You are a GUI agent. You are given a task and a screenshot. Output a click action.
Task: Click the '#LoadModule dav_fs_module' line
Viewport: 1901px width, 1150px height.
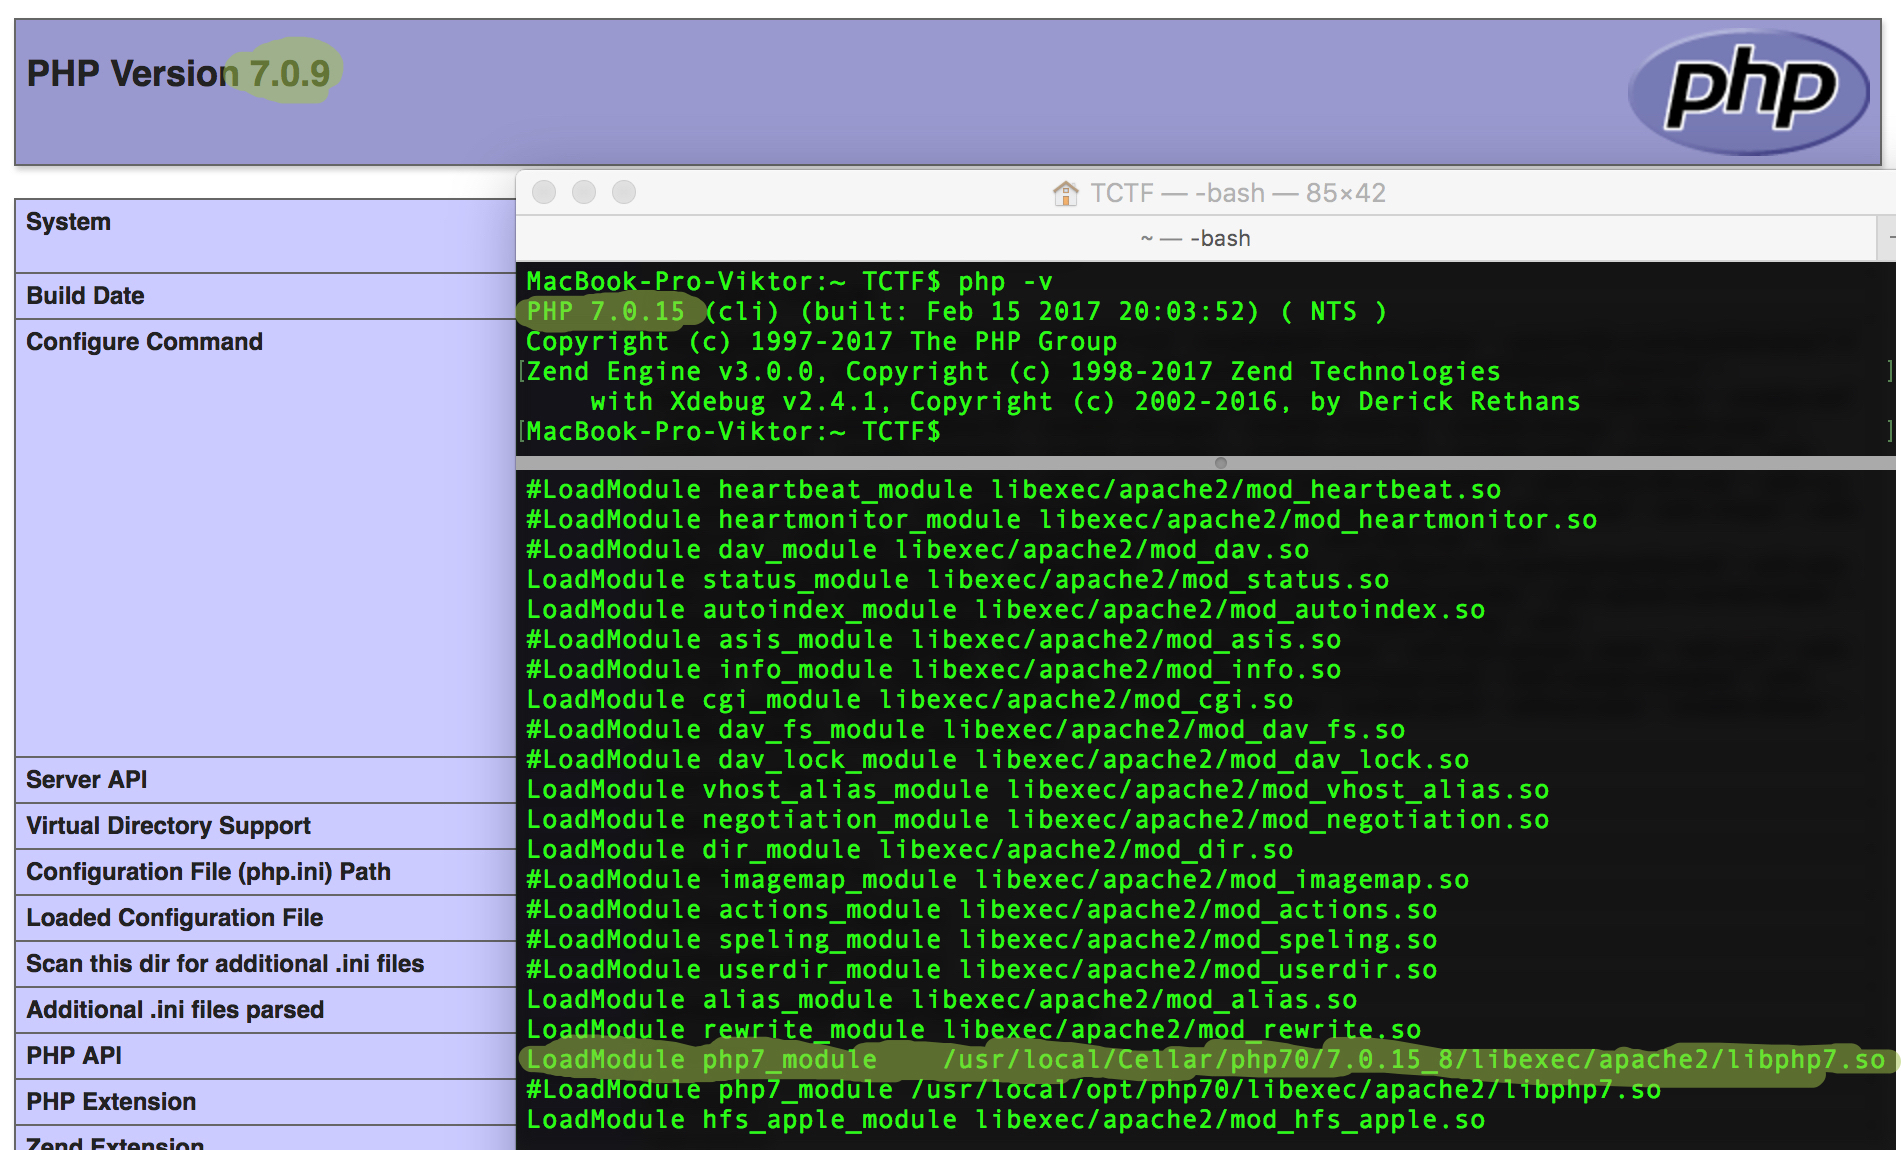(965, 730)
